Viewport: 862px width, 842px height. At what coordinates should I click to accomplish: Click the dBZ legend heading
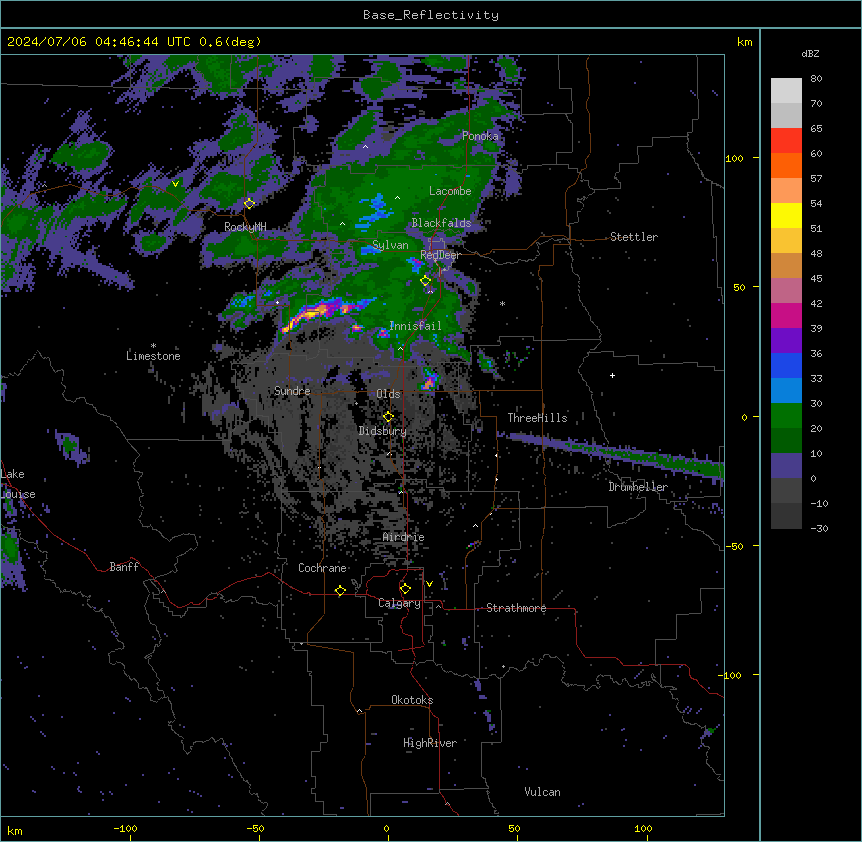click(810, 53)
